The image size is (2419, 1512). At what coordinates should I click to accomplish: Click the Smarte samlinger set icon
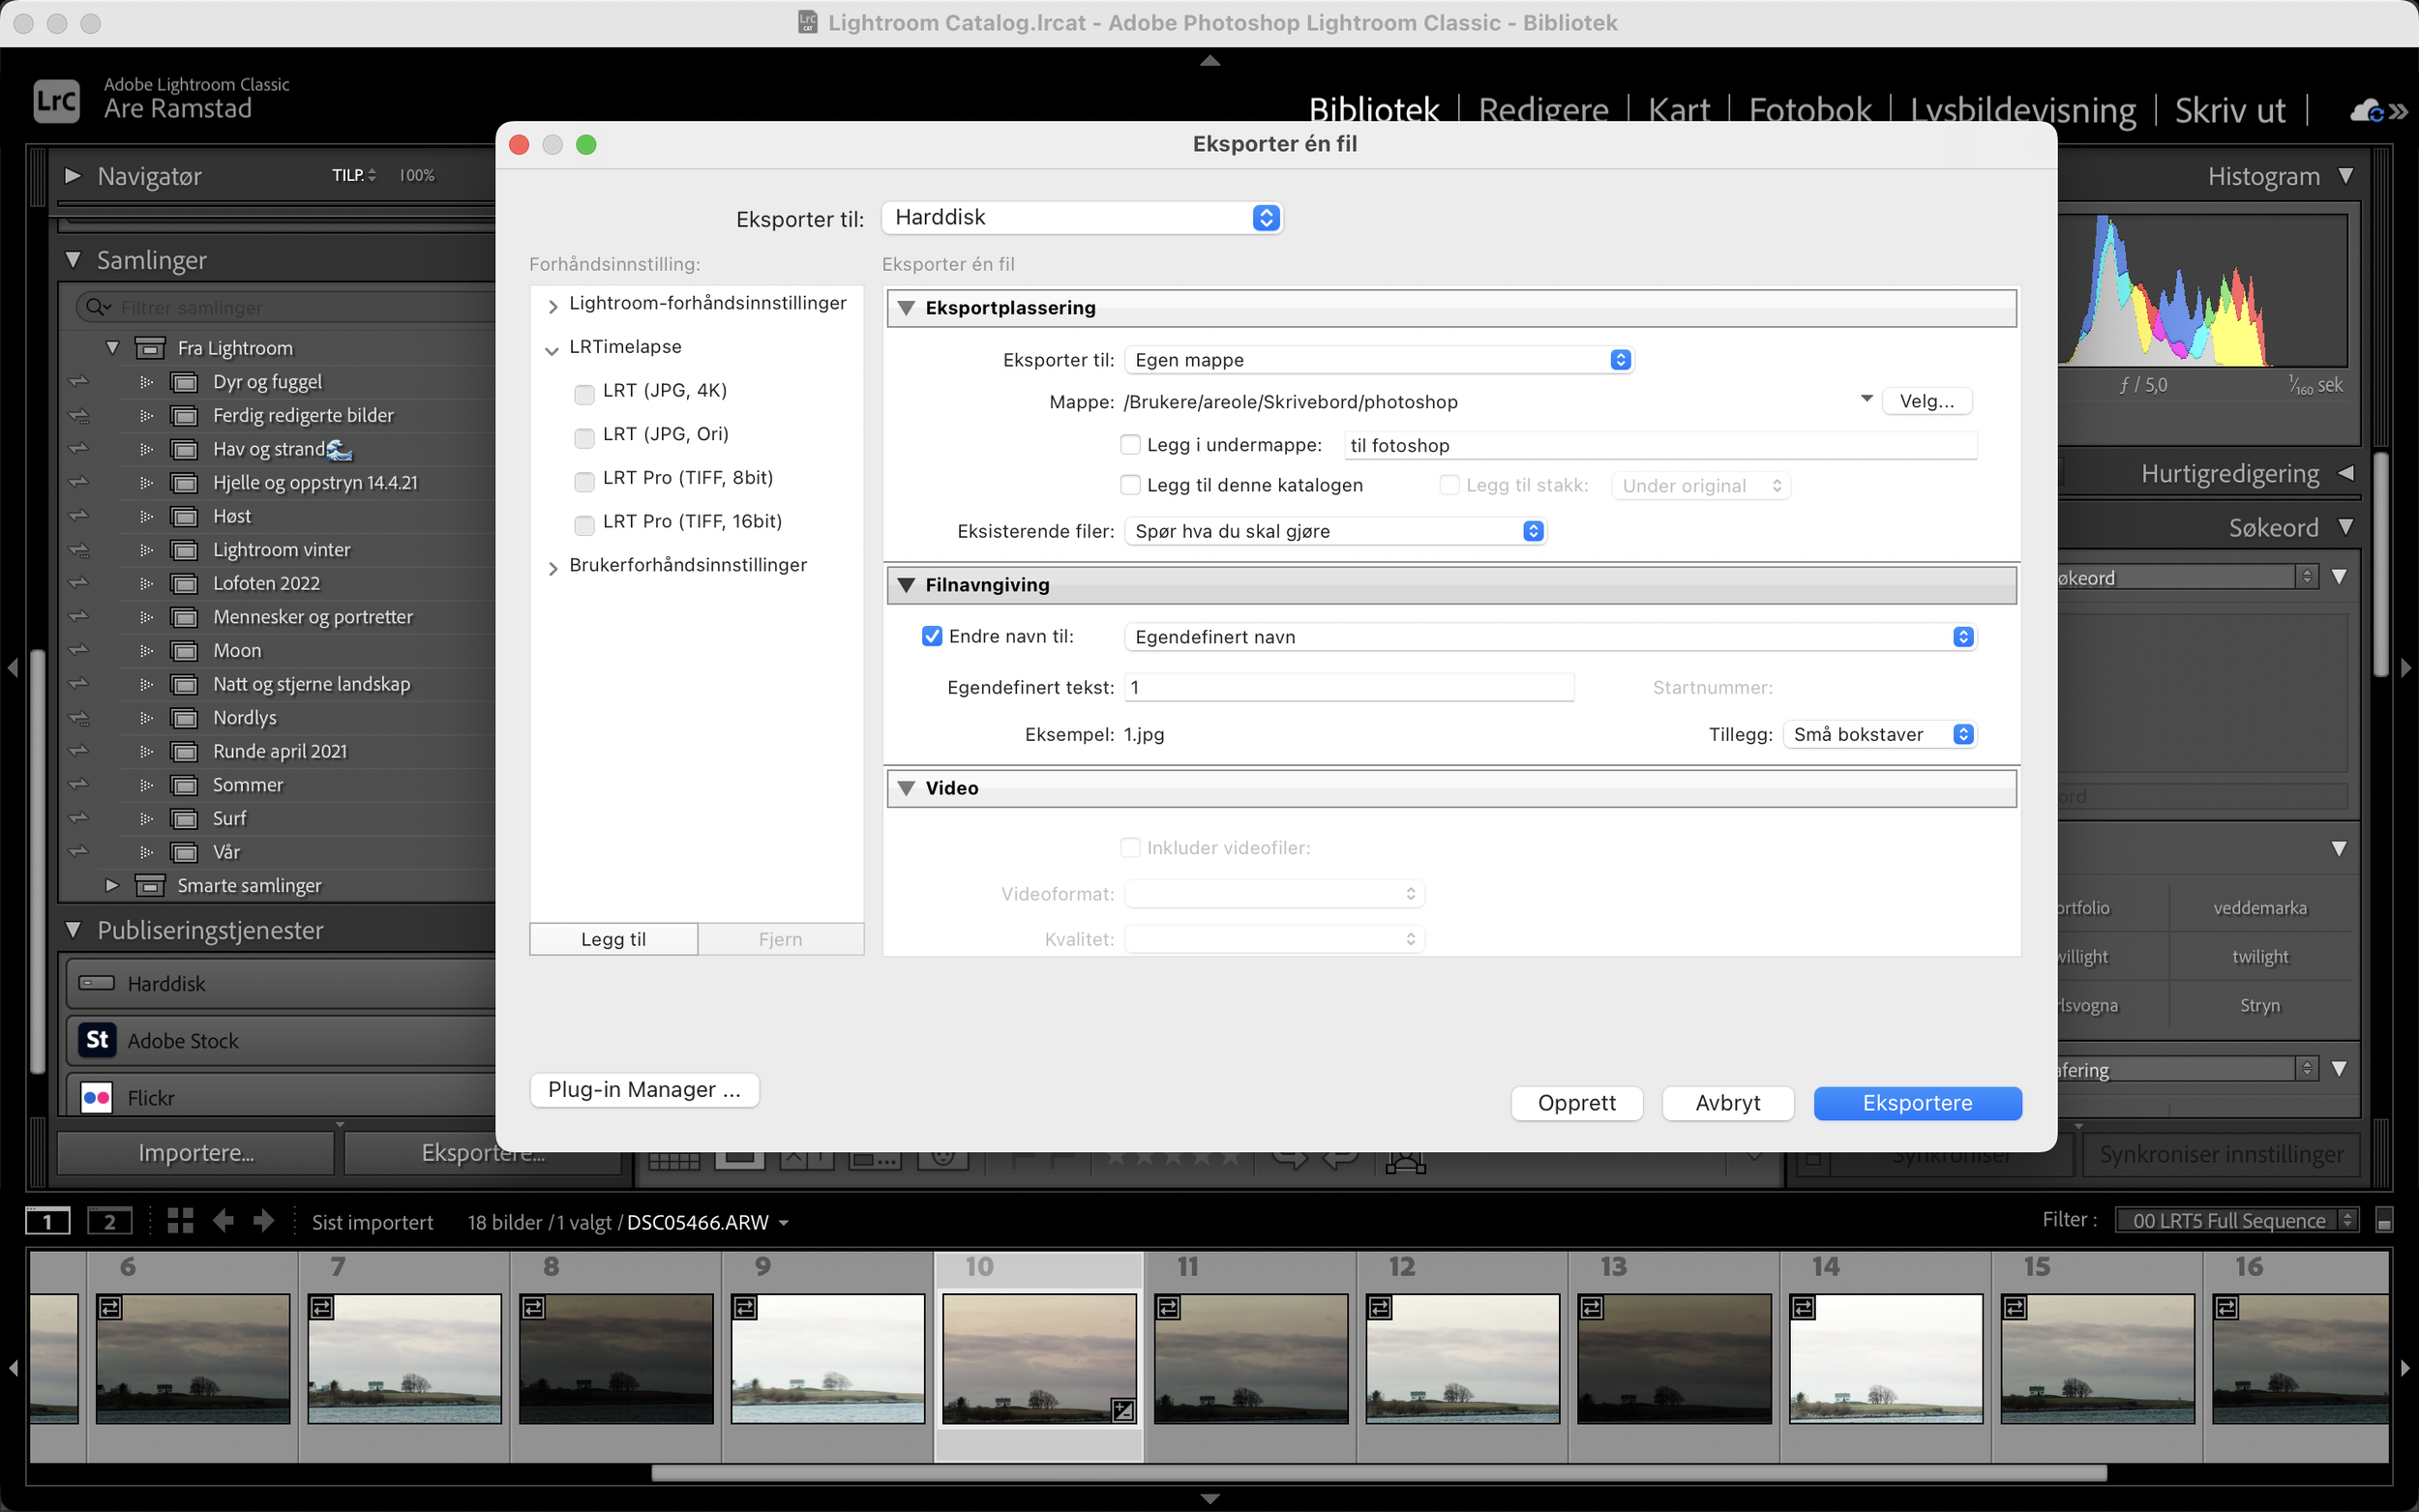[150, 885]
